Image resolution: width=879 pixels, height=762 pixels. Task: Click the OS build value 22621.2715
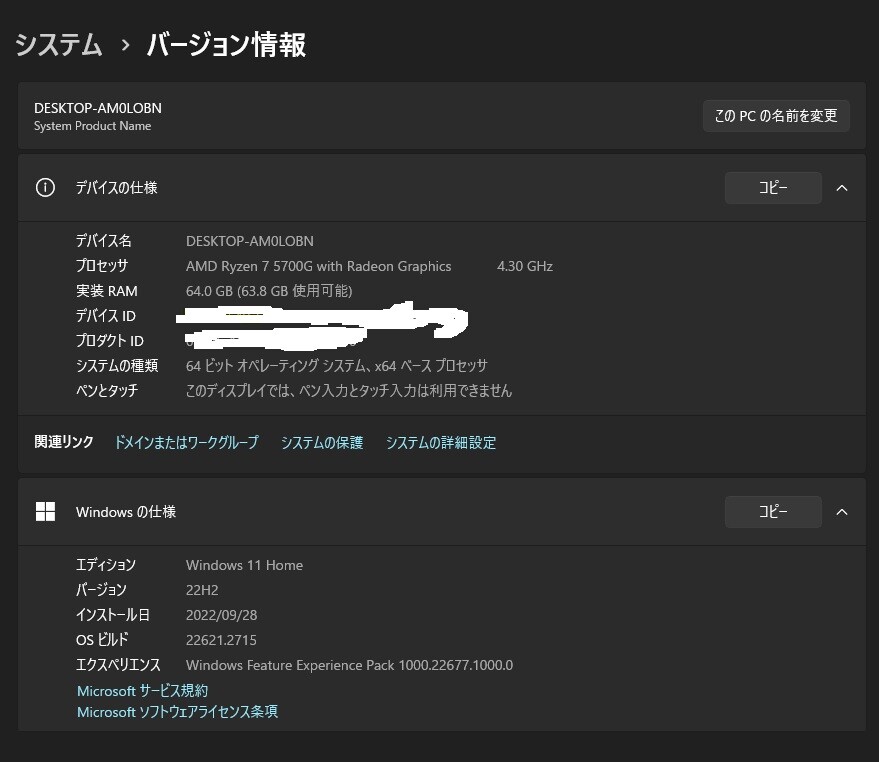pos(221,640)
